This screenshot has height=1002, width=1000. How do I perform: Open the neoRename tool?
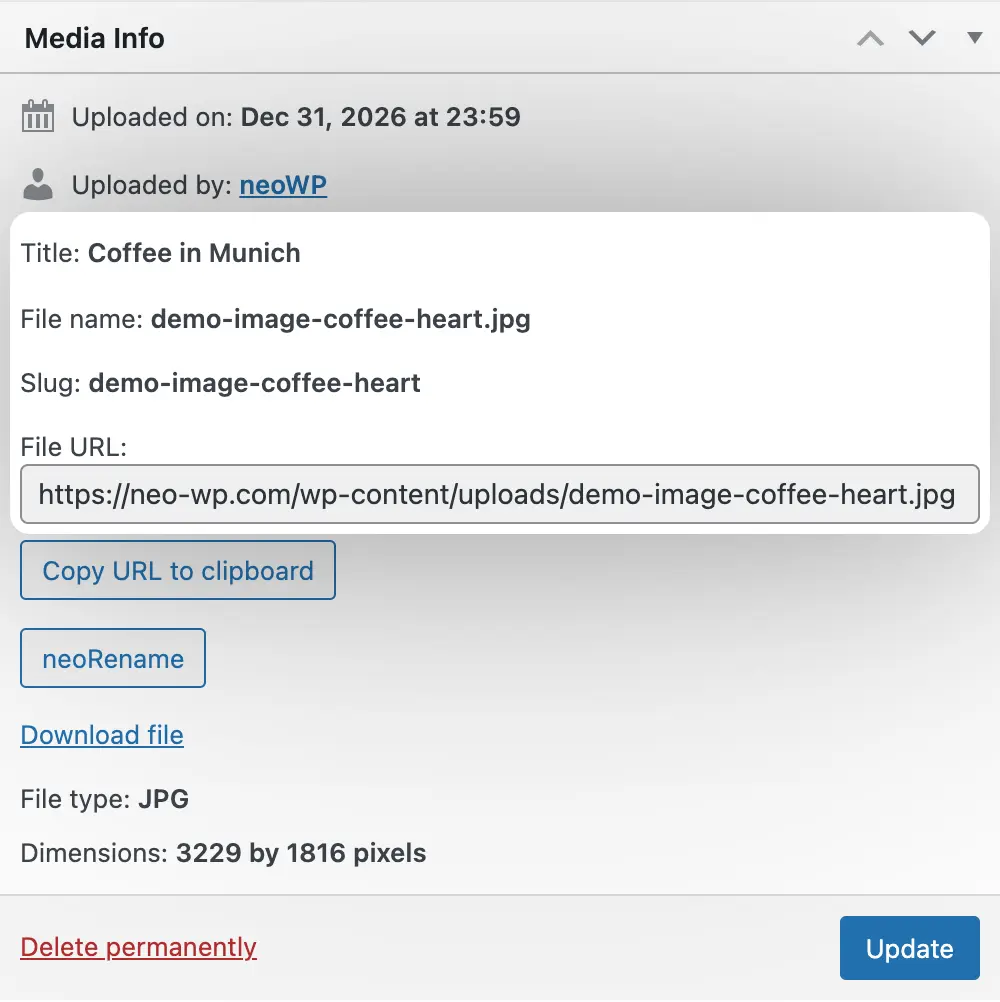(x=112, y=658)
